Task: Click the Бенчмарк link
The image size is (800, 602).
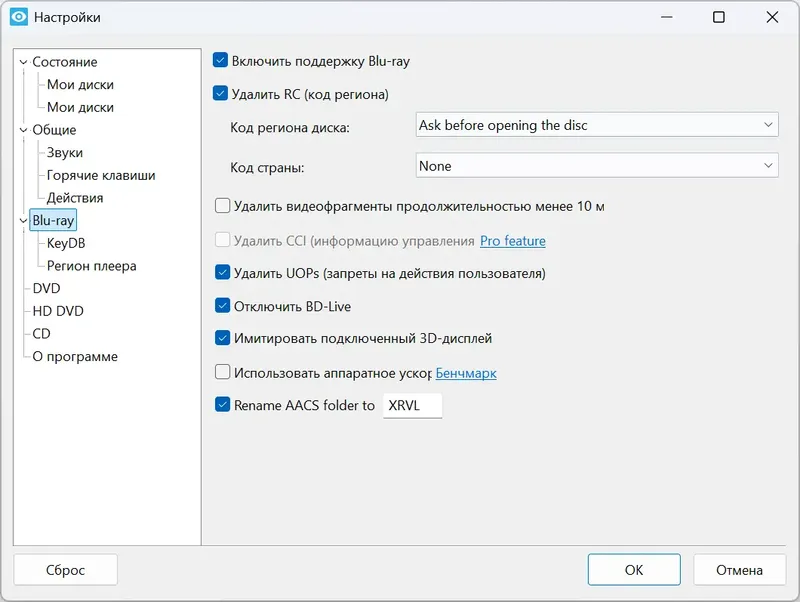Action: tap(466, 374)
